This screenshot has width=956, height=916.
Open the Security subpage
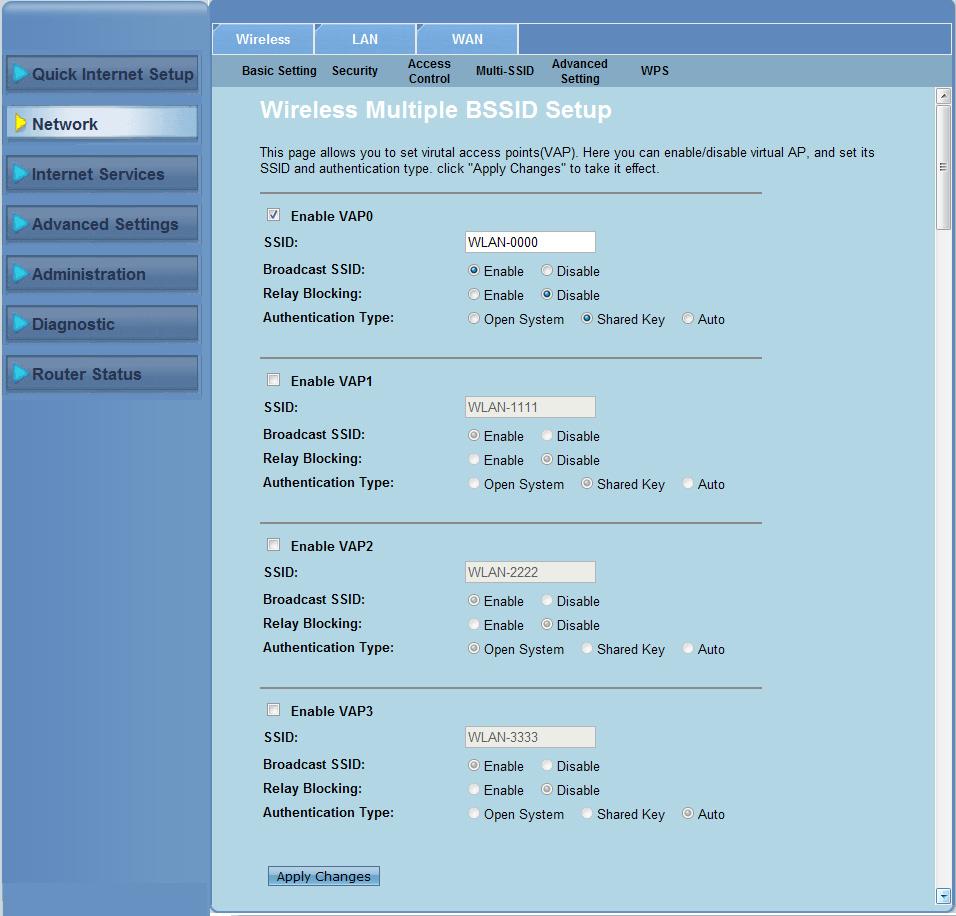pyautogui.click(x=355, y=71)
